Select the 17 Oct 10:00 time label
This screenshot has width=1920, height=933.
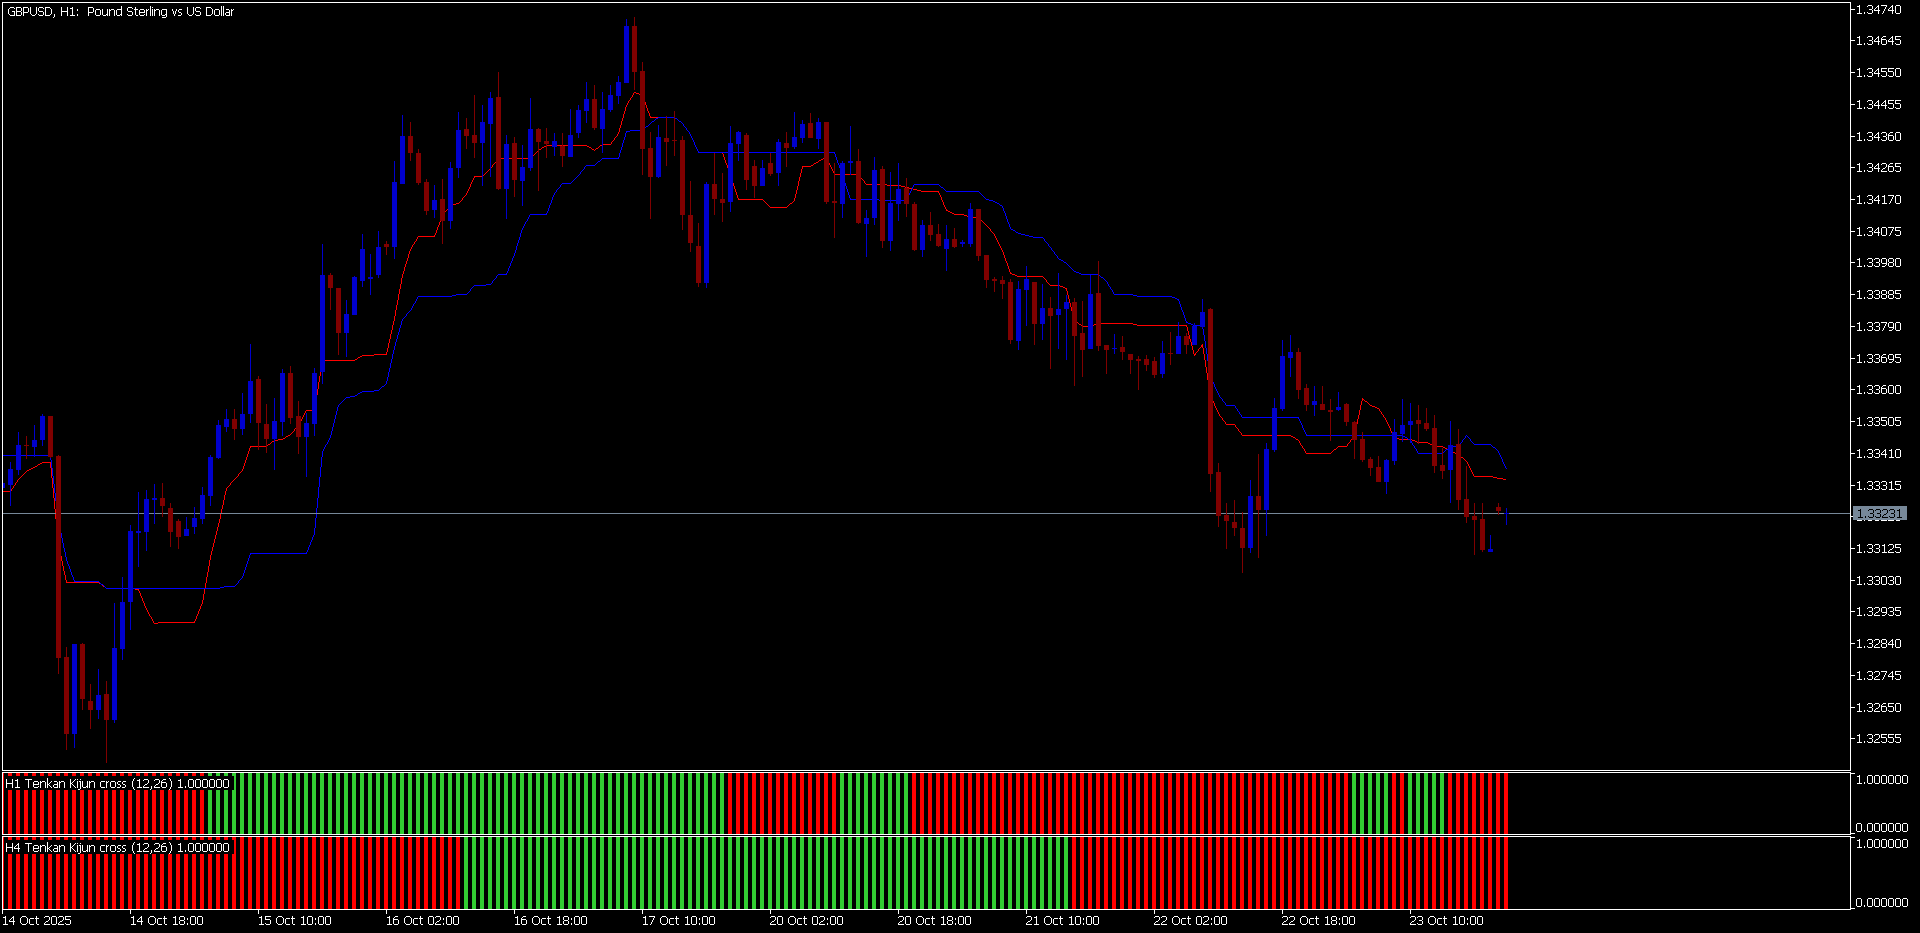tap(679, 921)
